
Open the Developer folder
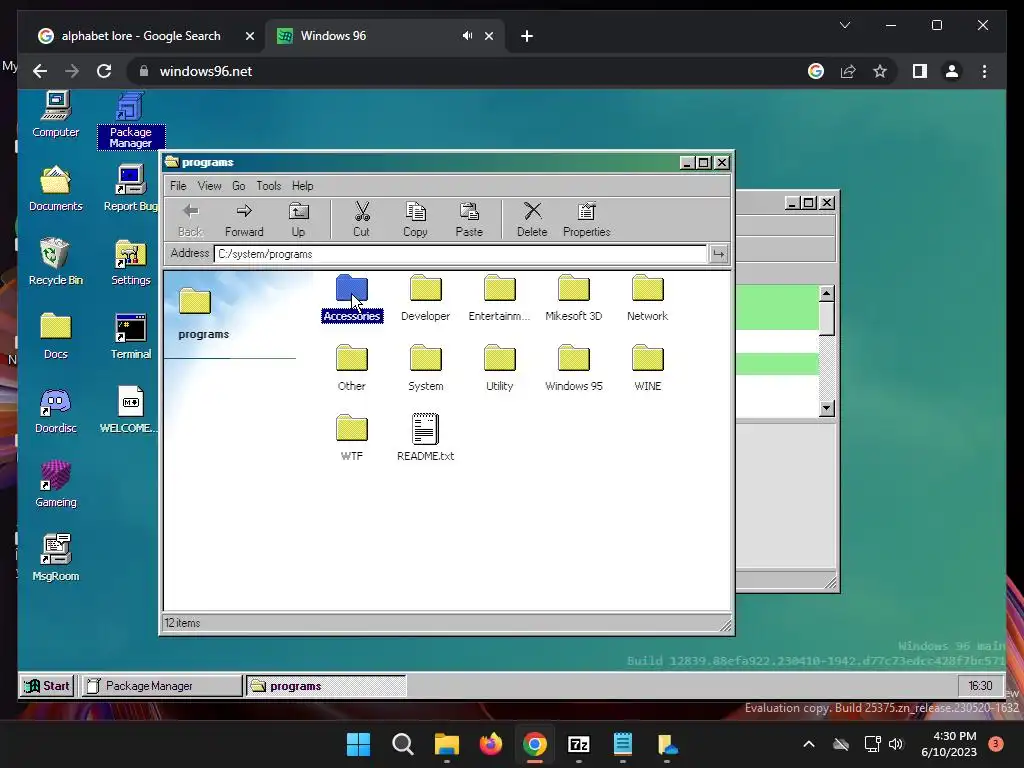click(425, 298)
